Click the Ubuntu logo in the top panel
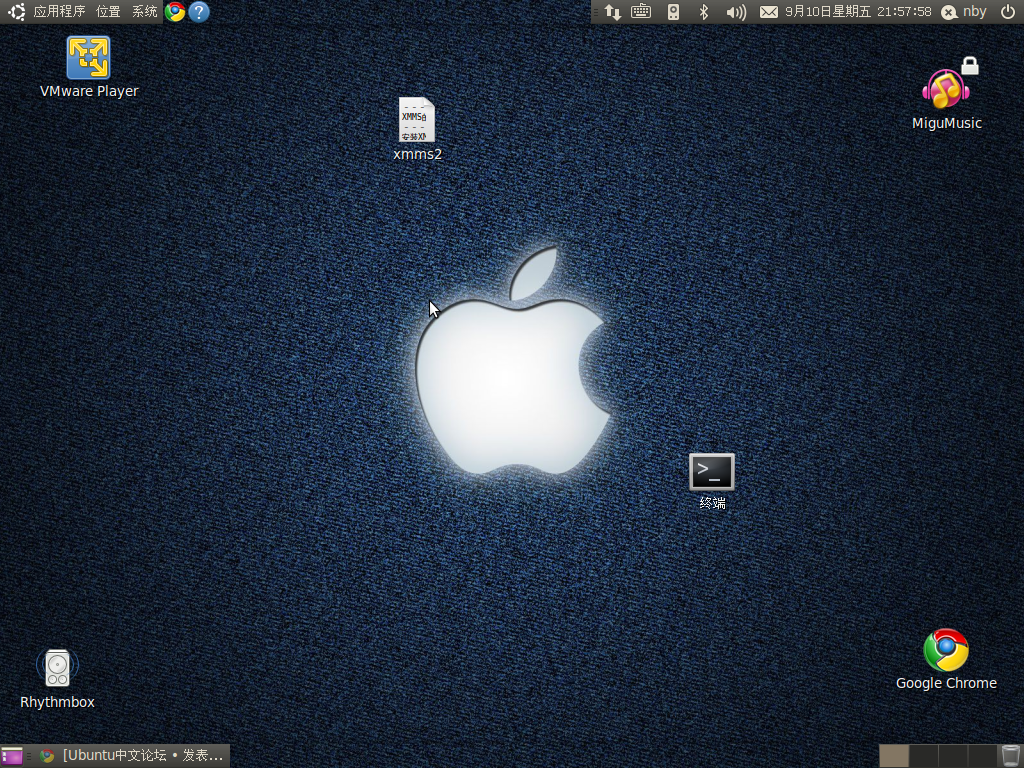Viewport: 1024px width, 768px height. tap(16, 12)
